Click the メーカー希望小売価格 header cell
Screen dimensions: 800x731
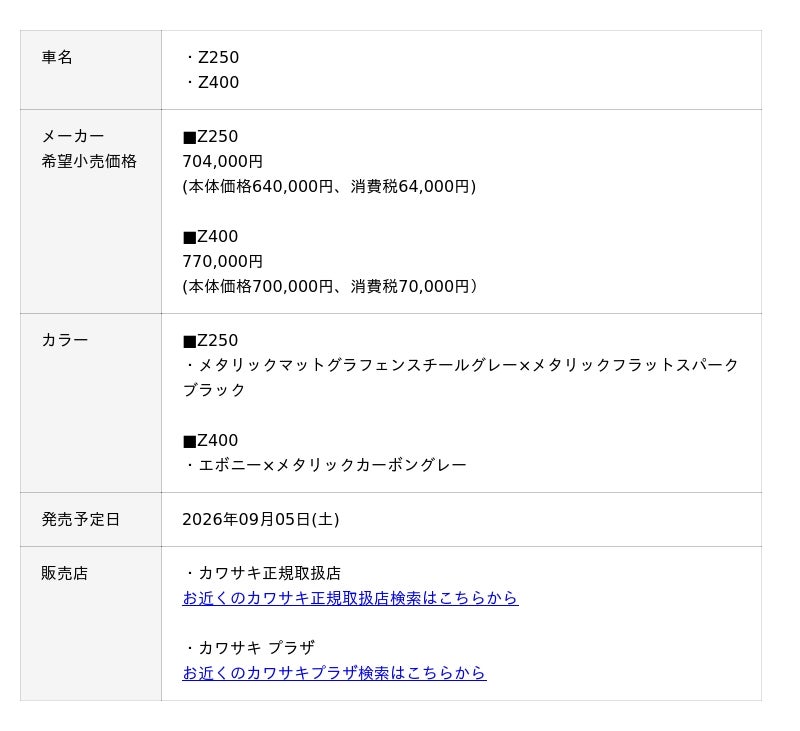point(91,211)
